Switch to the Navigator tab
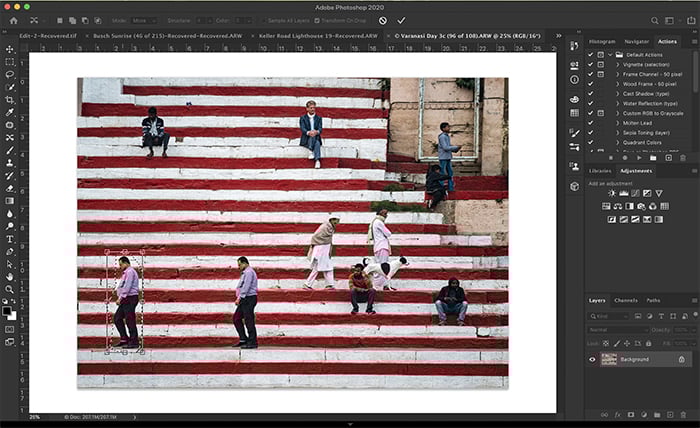Image resolution: width=700 pixels, height=428 pixels. 636,42
